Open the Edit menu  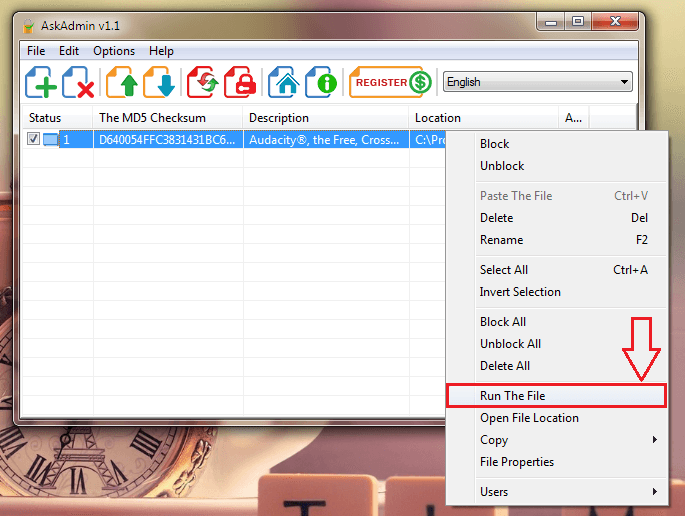pos(69,51)
